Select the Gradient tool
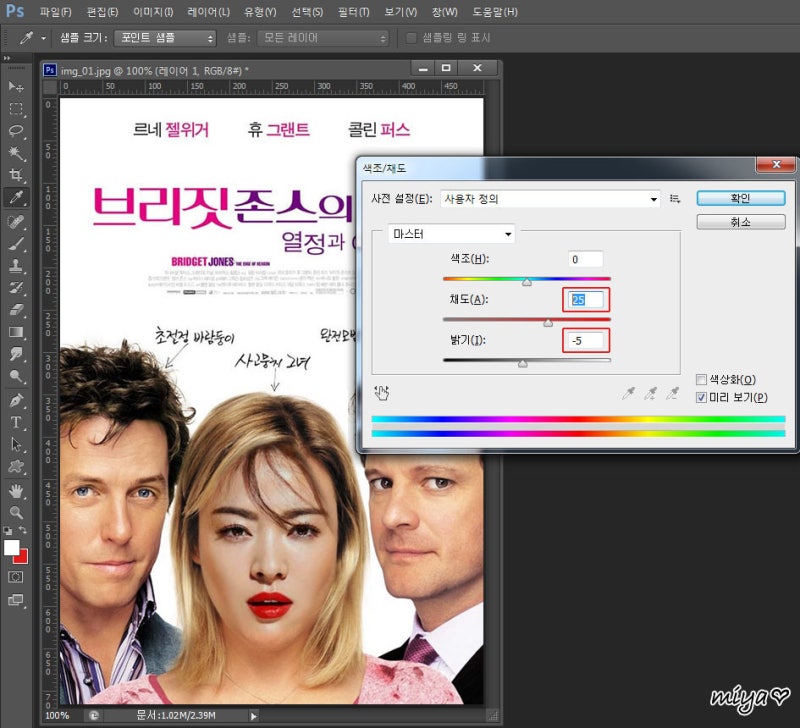The height and width of the screenshot is (728, 800). tap(16, 332)
